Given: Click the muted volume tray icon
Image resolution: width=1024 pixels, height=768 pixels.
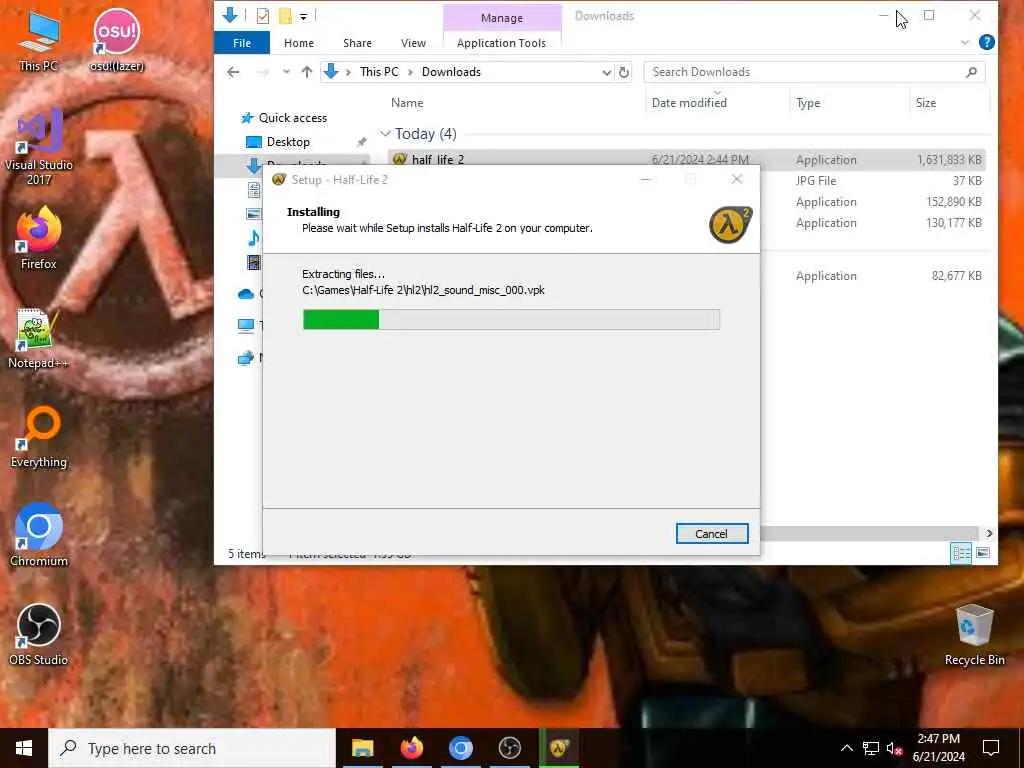Looking at the screenshot, I should tap(895, 748).
